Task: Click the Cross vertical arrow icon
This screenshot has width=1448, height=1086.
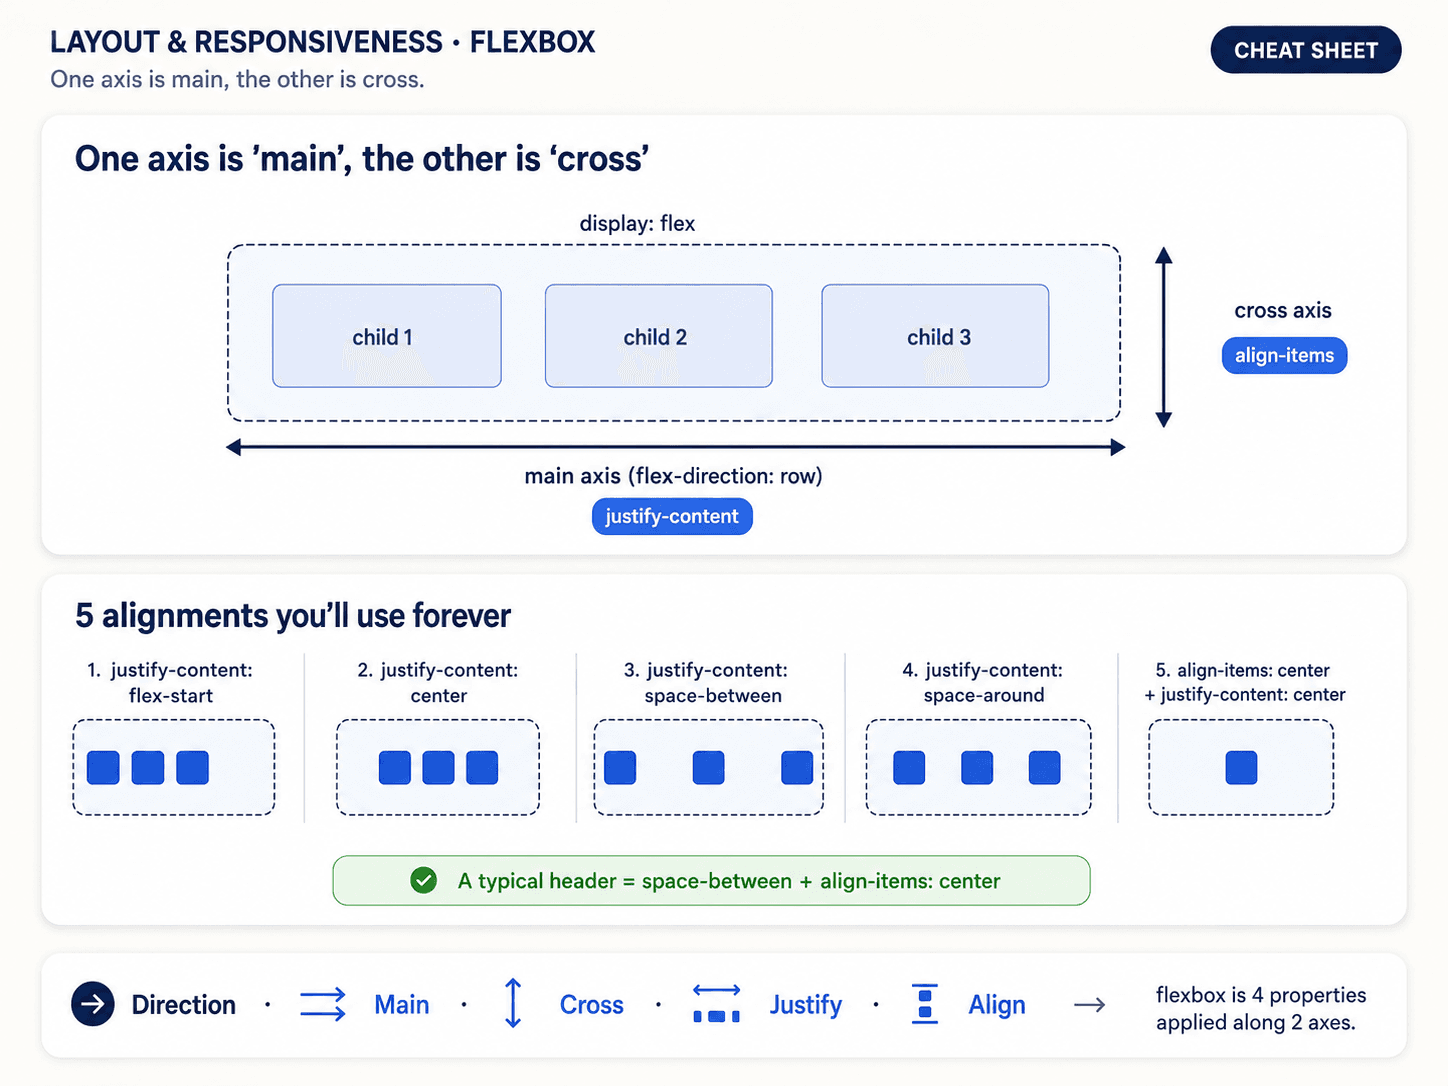Action: click(x=513, y=1003)
